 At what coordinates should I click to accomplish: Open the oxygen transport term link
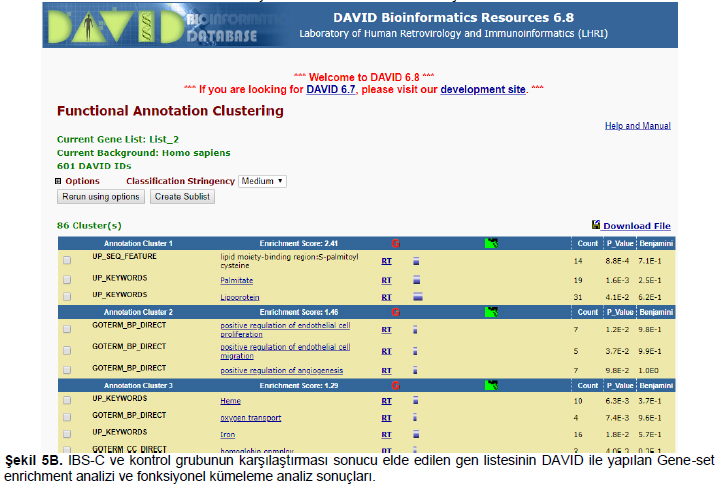(x=251, y=418)
